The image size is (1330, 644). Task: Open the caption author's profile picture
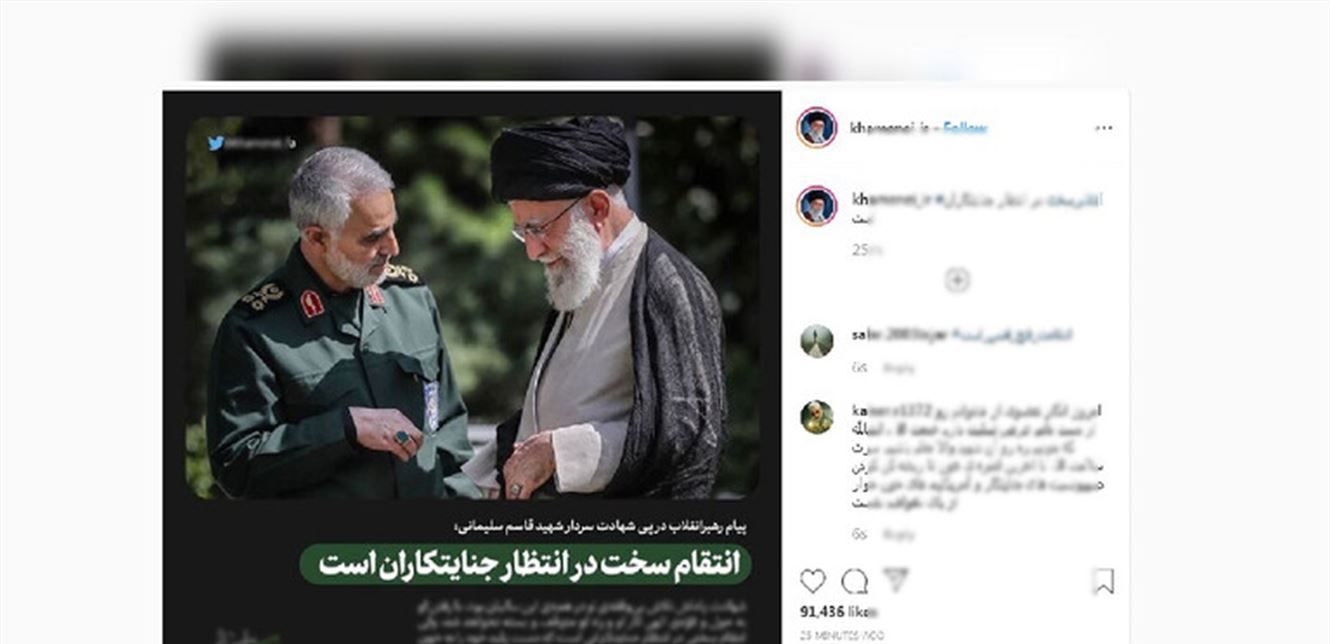816,205
